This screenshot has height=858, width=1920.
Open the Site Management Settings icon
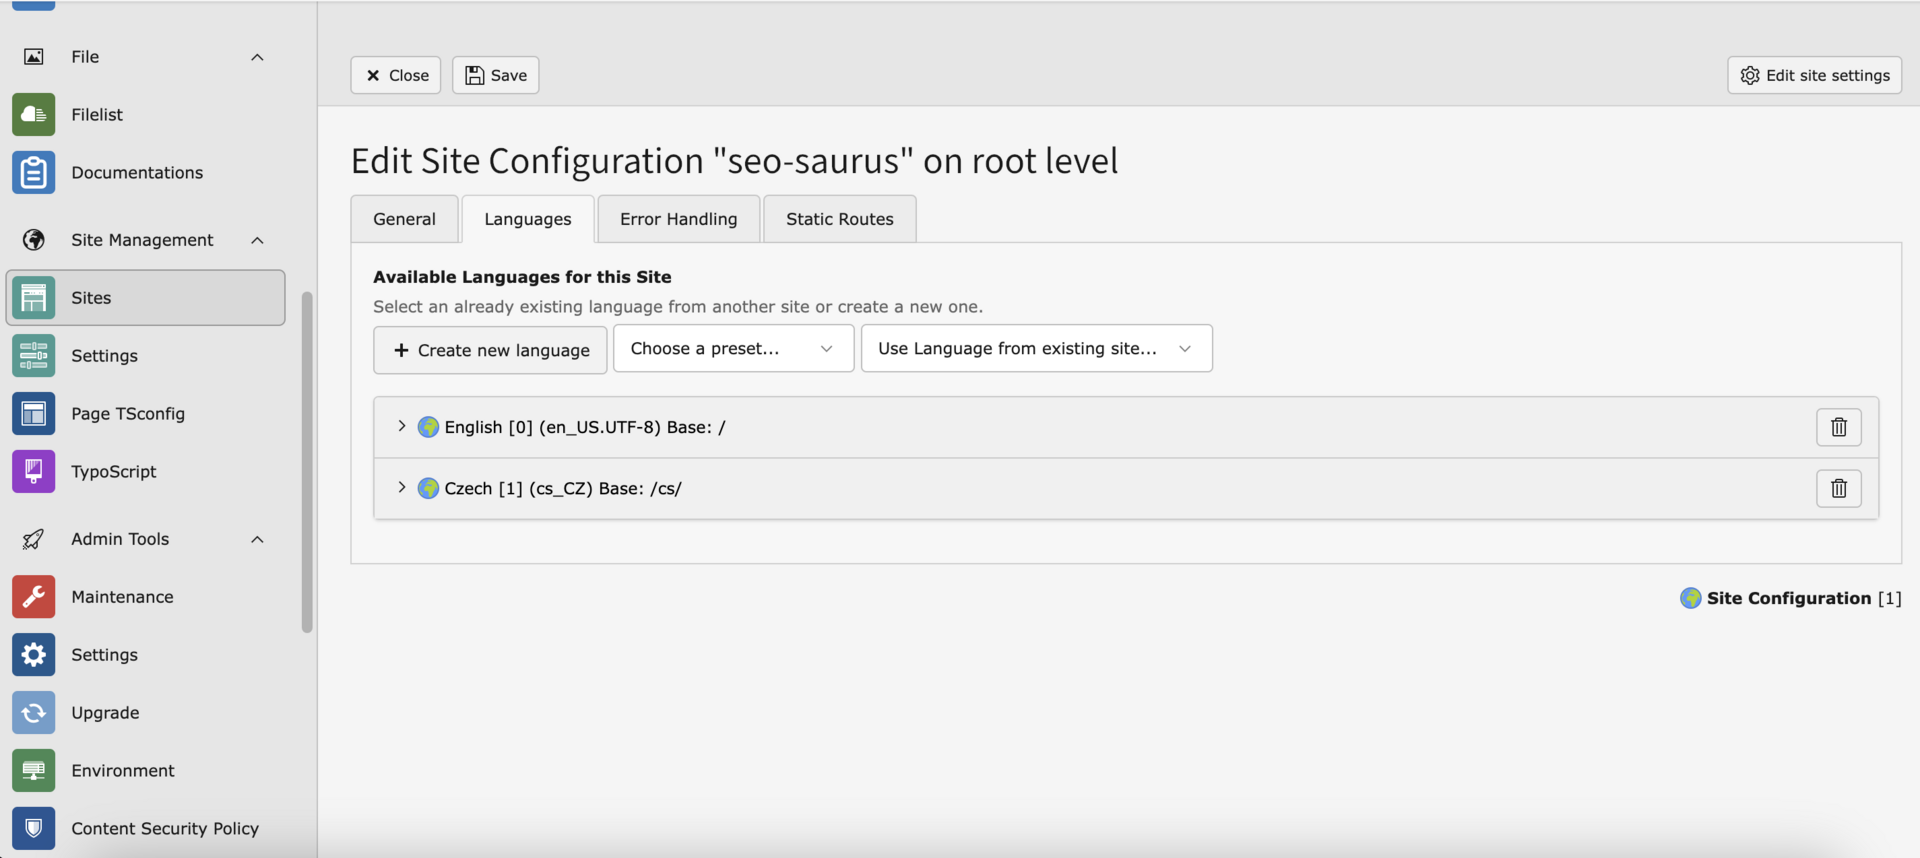point(33,355)
